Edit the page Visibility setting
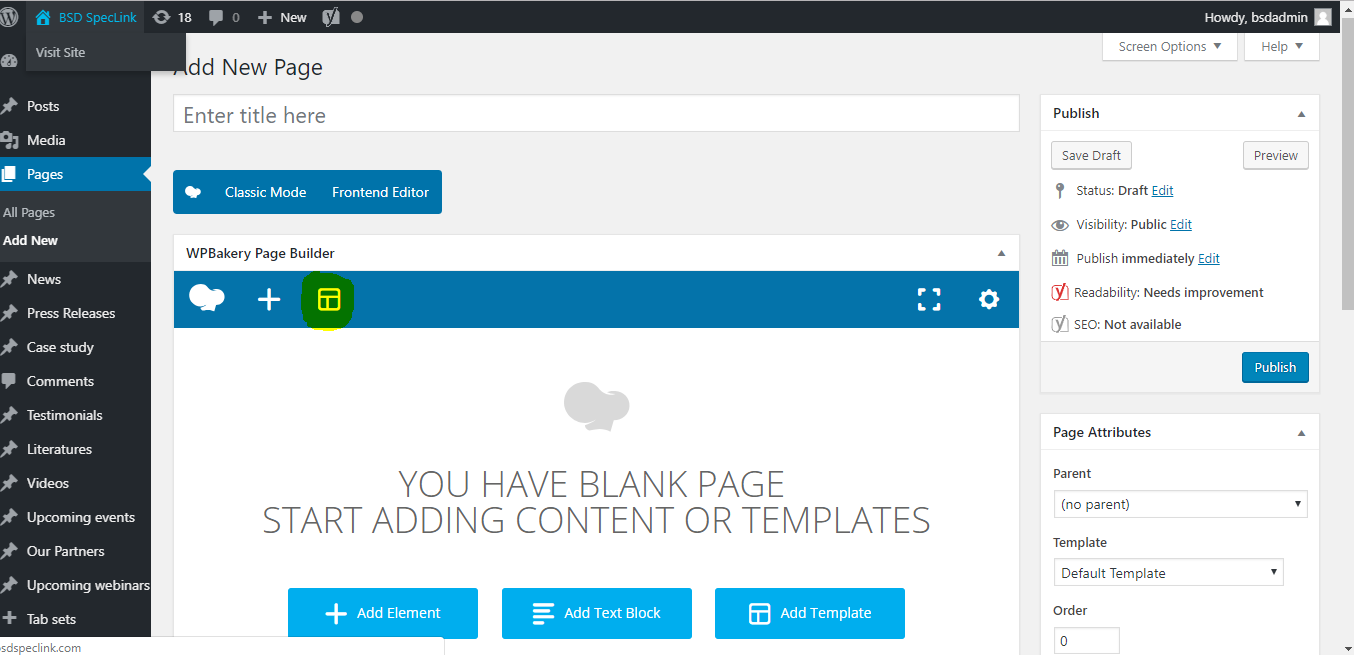 pos(1181,224)
